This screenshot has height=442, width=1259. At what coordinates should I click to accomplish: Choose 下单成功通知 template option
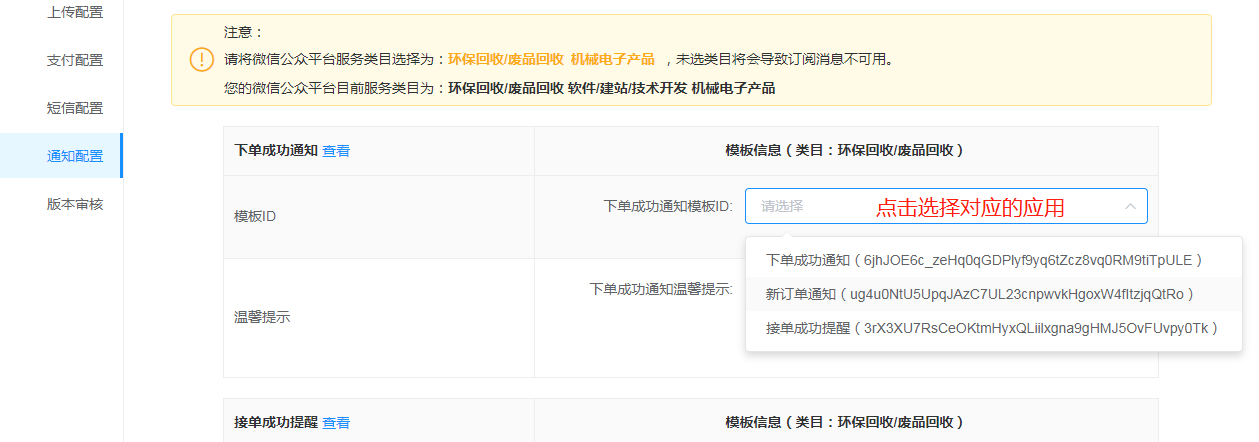(x=993, y=260)
